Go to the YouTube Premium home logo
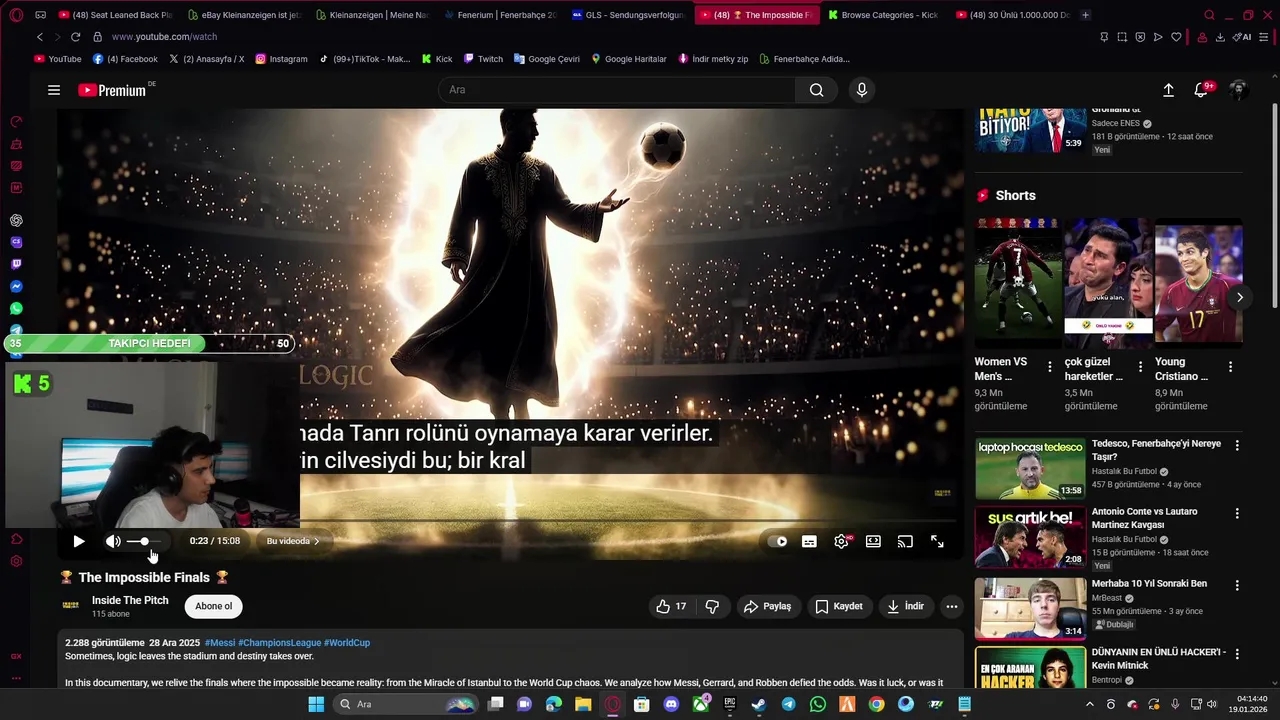The height and width of the screenshot is (720, 1280). pos(113,90)
